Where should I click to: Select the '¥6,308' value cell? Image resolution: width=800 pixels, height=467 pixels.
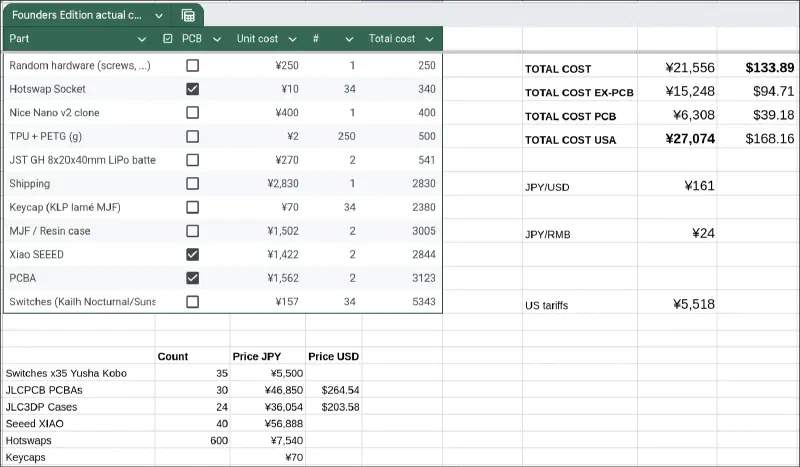pos(693,115)
